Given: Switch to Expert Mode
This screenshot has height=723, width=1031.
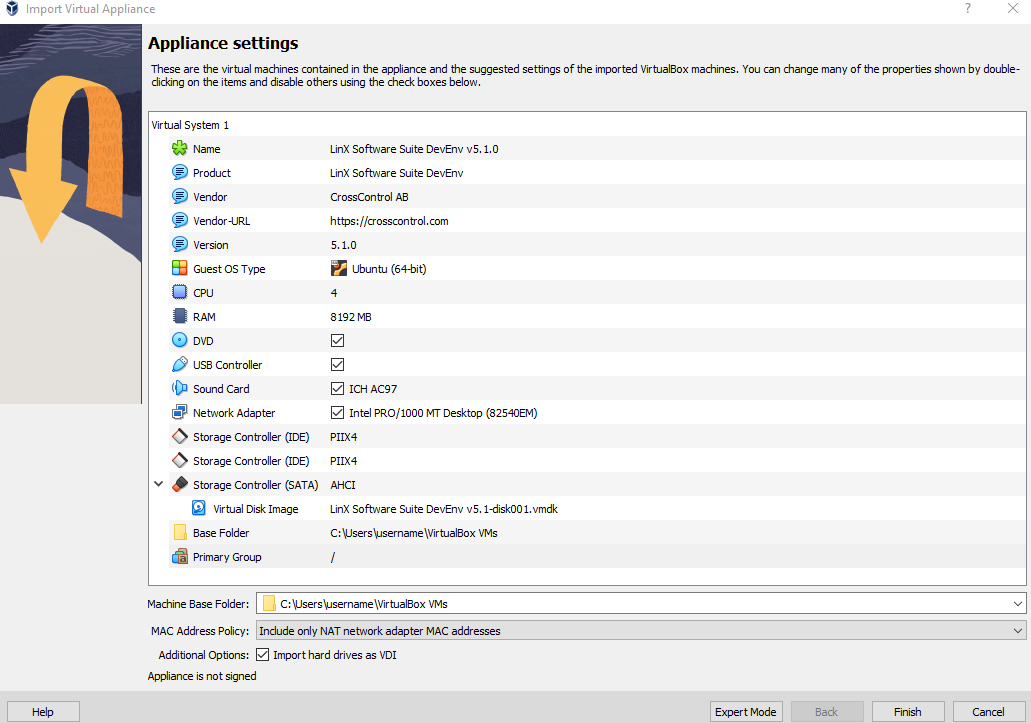Looking at the screenshot, I should (x=746, y=711).
